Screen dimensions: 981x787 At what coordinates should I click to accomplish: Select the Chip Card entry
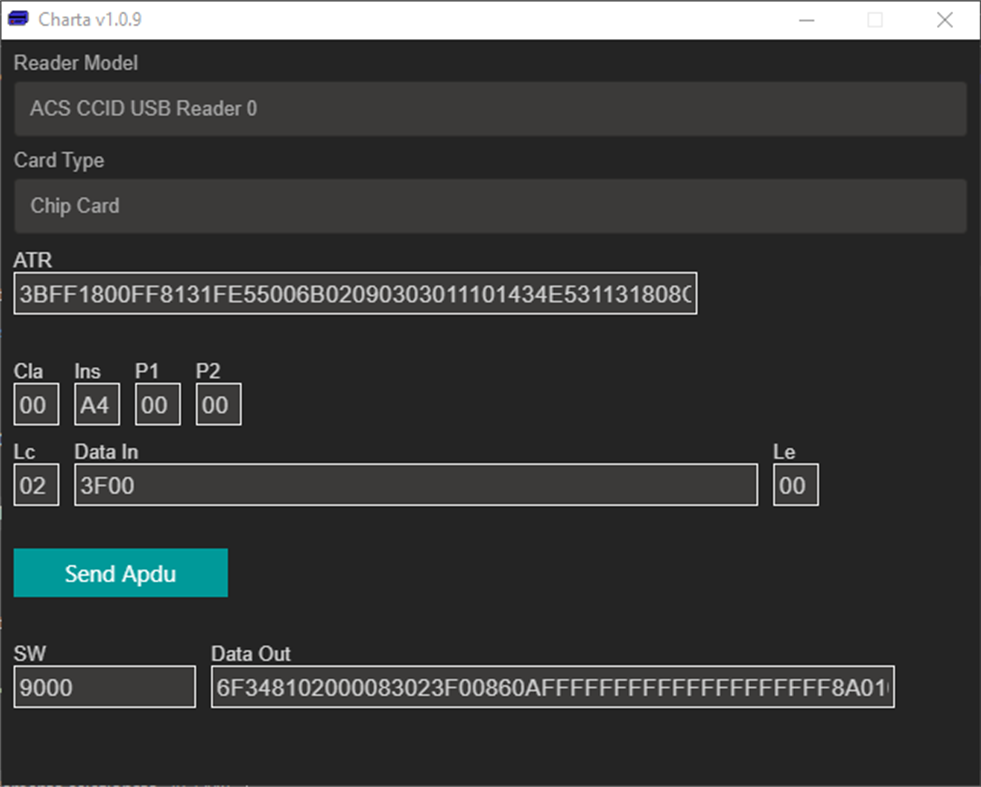coord(75,206)
